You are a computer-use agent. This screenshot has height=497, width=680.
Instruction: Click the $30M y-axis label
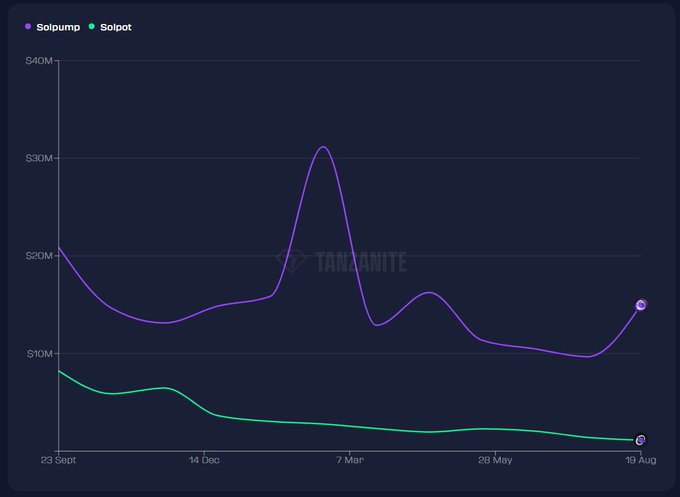coord(39,158)
